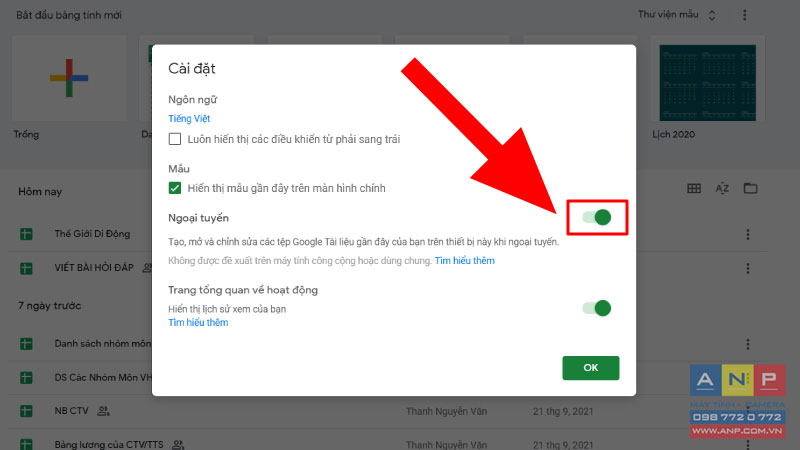Open the Bảng lương của CTV/TTS file
The width and height of the screenshot is (800, 450).
[109, 444]
